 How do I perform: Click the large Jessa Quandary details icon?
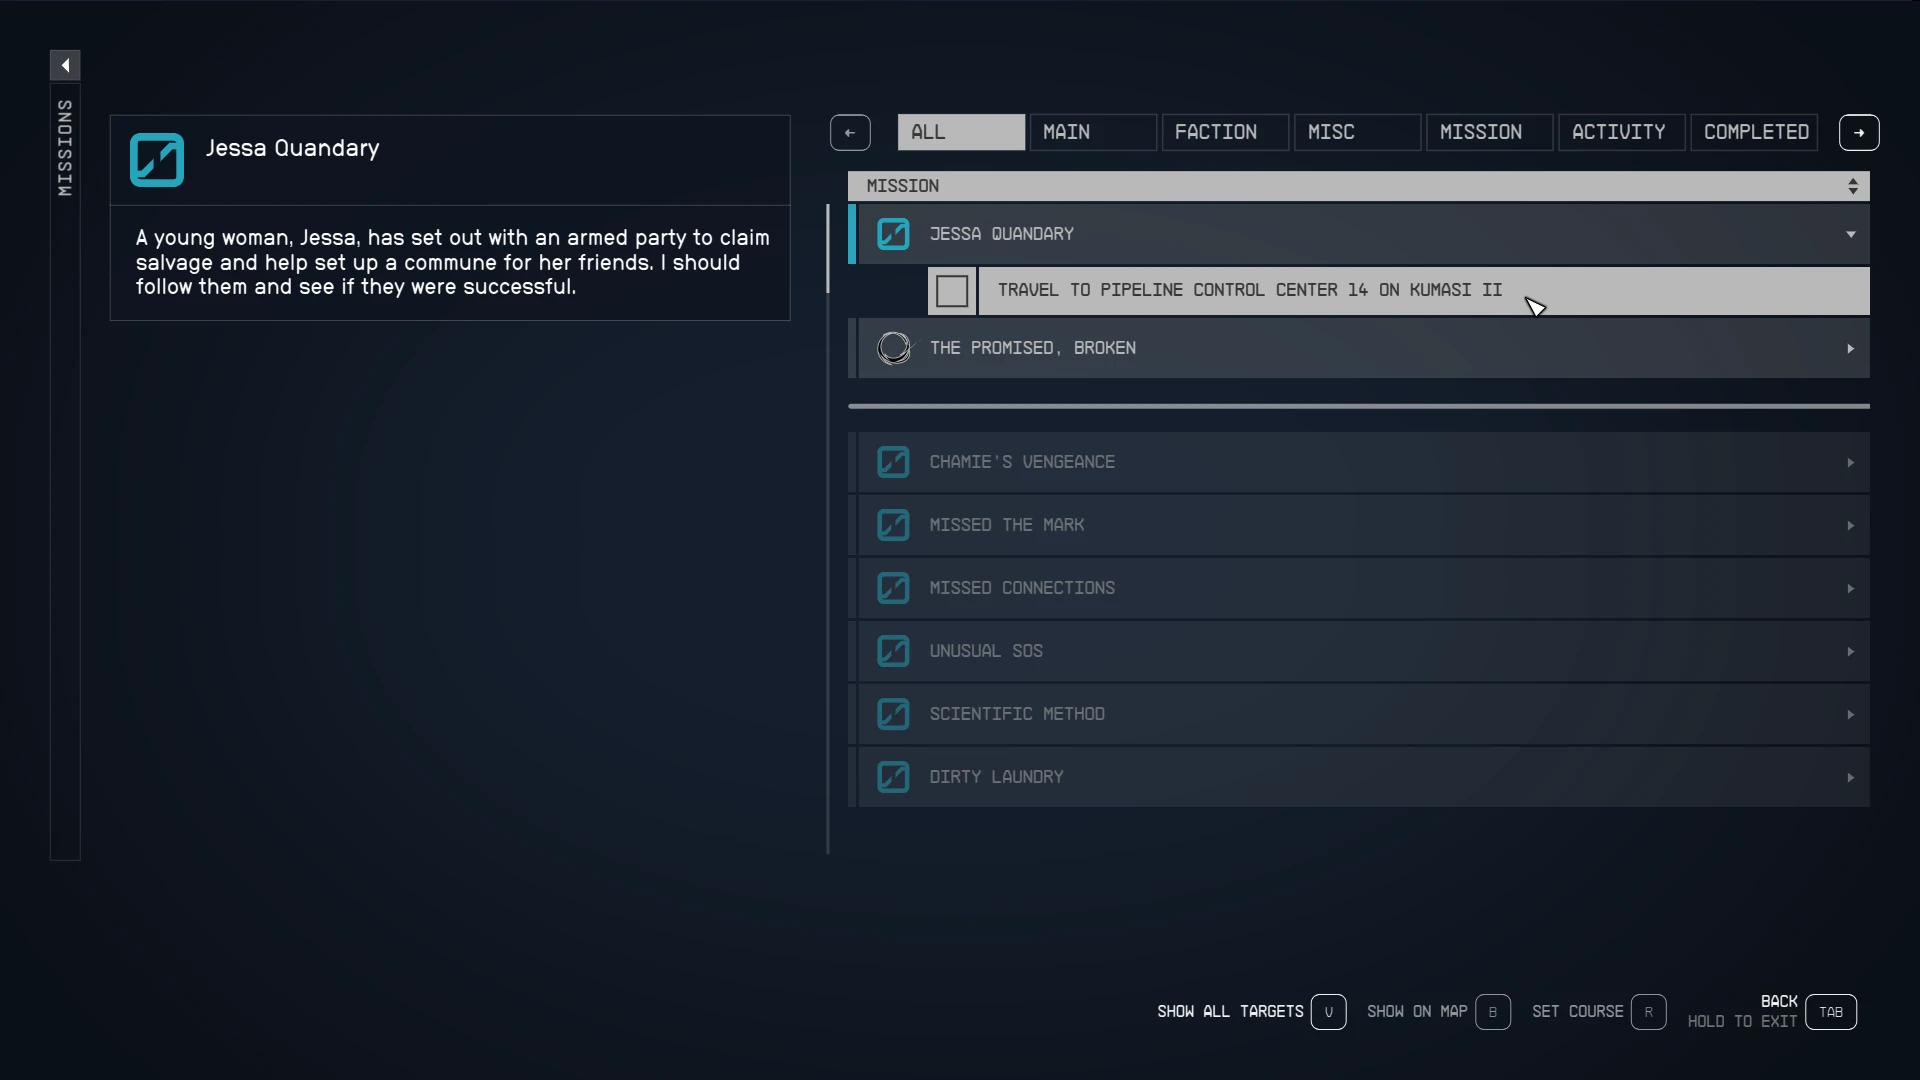point(157,160)
